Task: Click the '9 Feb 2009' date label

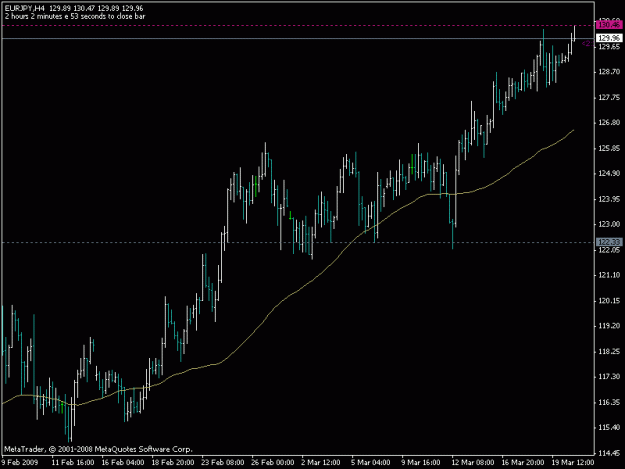Action: click(20, 463)
